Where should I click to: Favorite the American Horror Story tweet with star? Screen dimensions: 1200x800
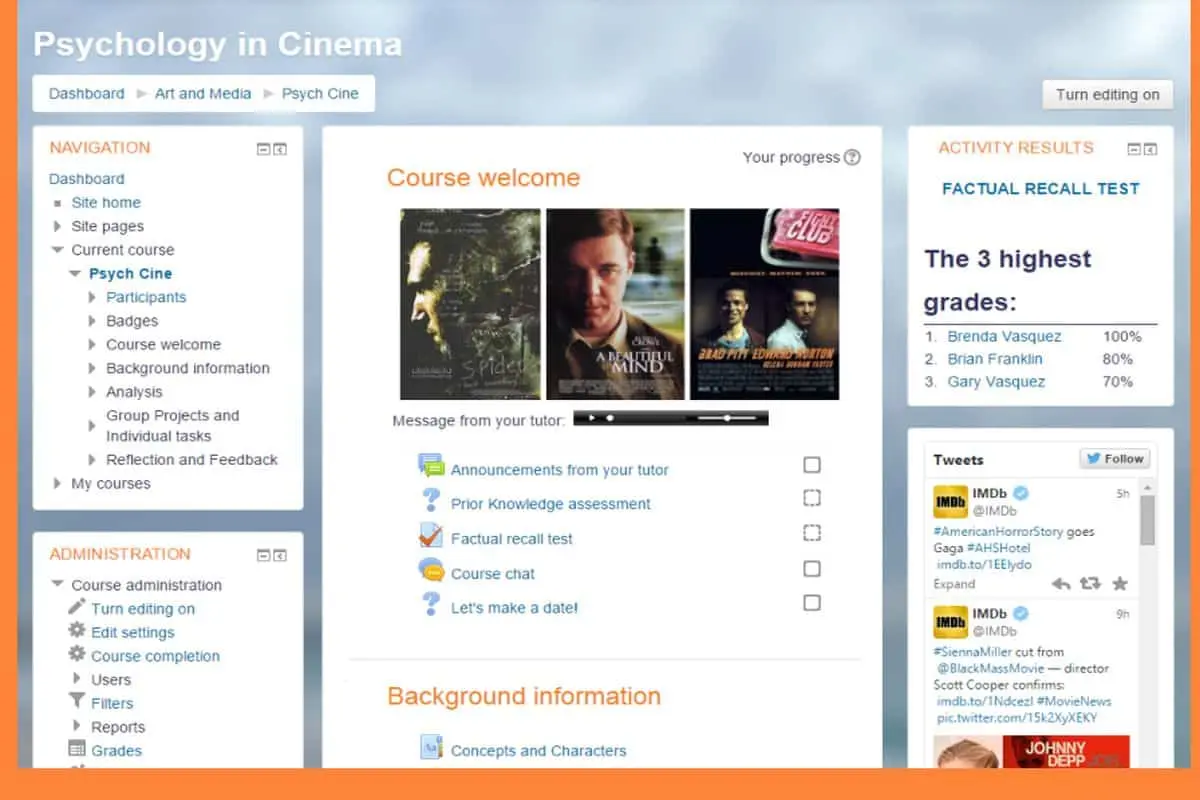[x=1120, y=584]
